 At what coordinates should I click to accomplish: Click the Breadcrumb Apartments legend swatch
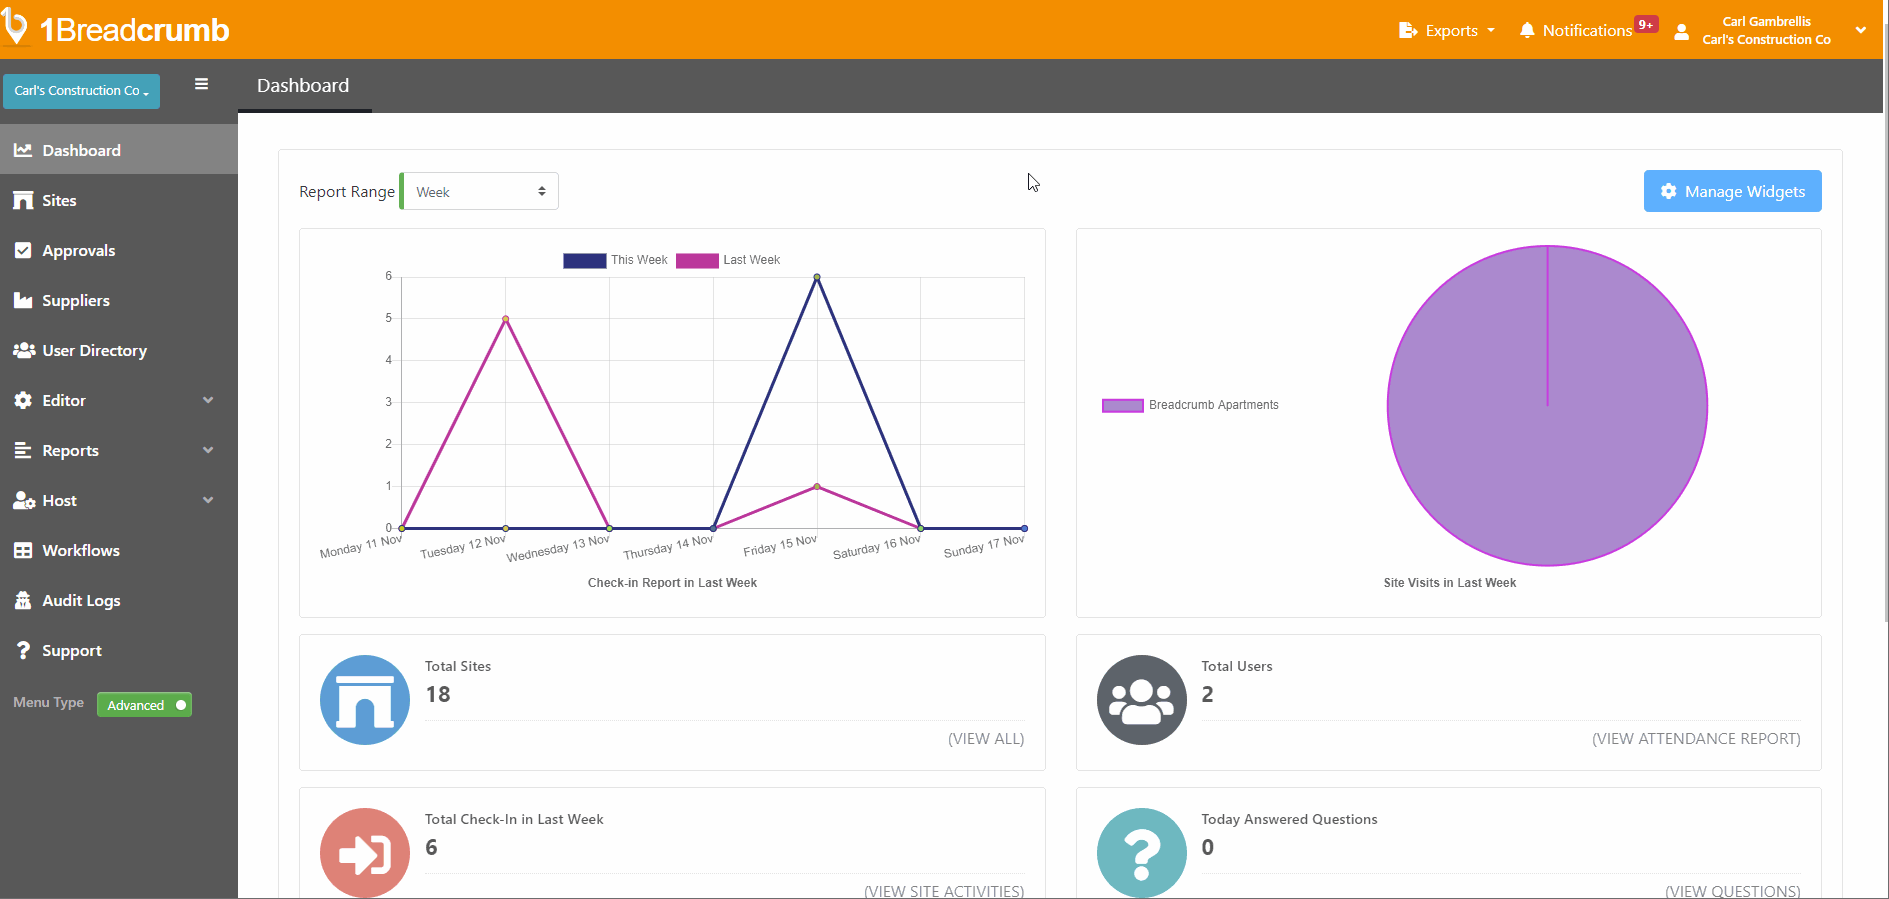point(1122,406)
